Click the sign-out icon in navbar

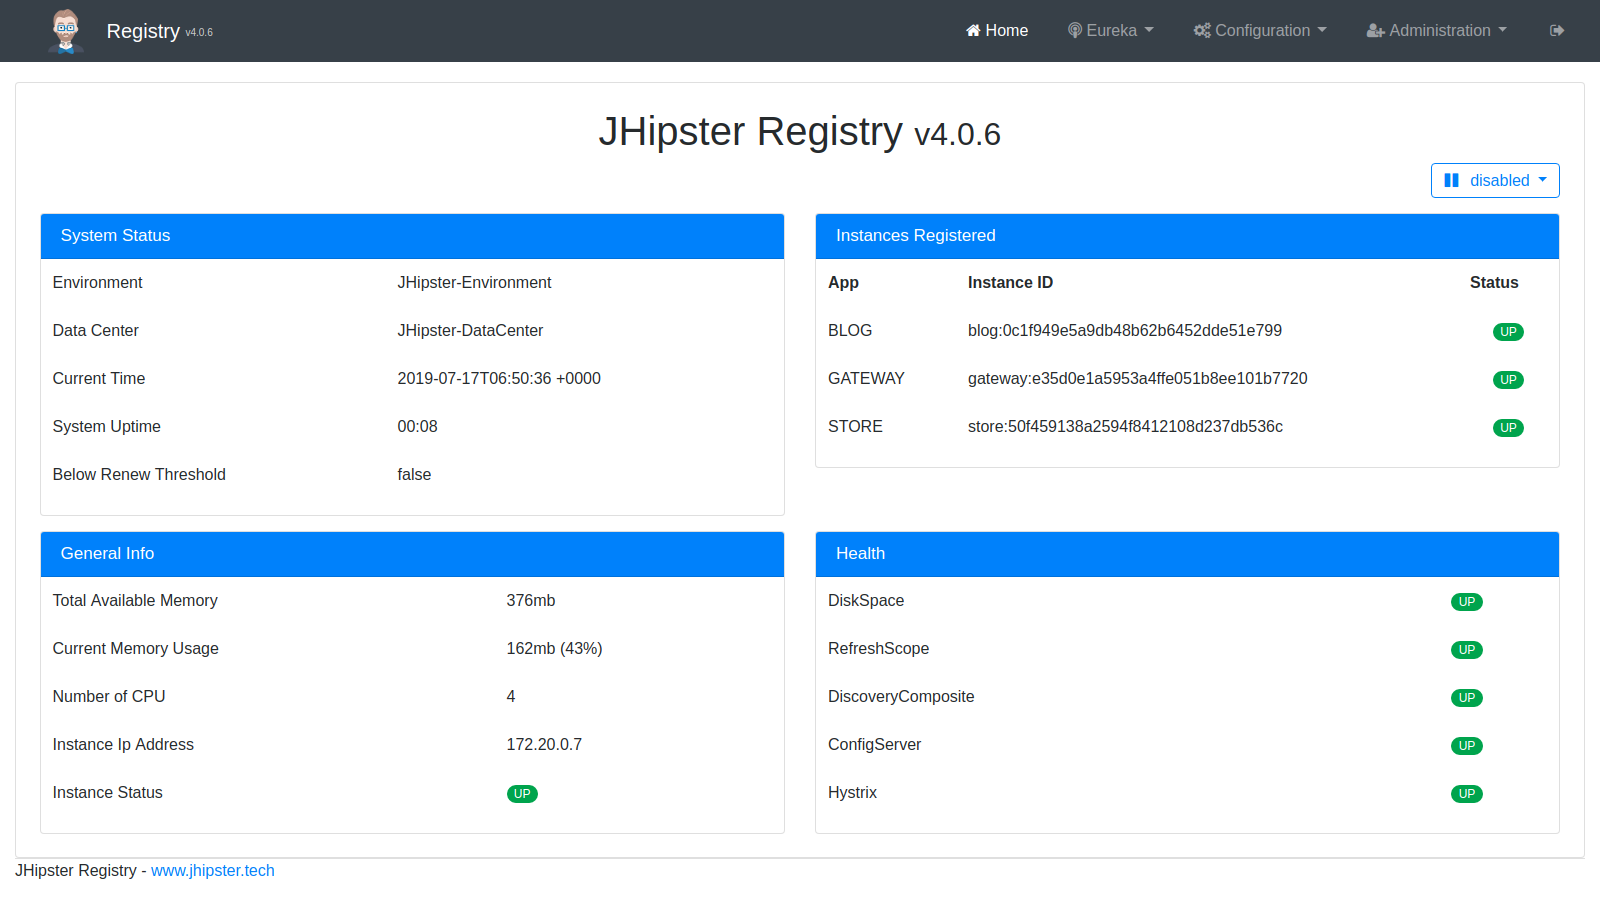1556,31
